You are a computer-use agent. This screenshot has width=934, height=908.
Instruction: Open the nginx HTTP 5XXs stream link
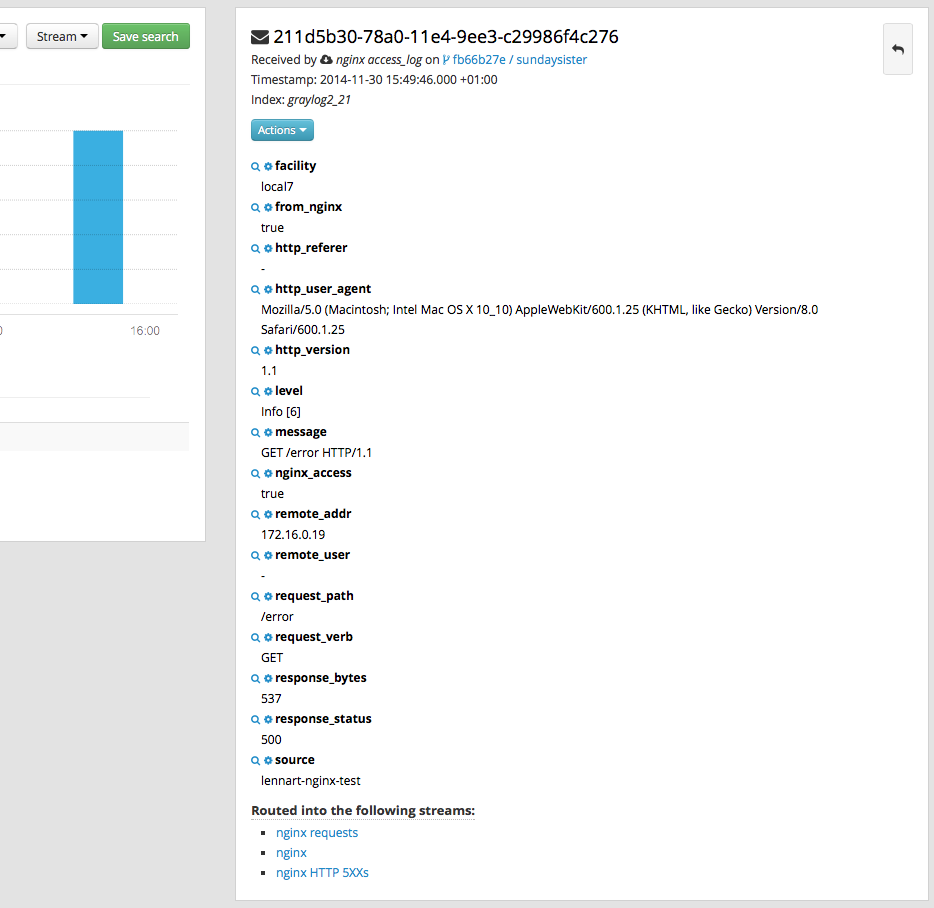[322, 873]
